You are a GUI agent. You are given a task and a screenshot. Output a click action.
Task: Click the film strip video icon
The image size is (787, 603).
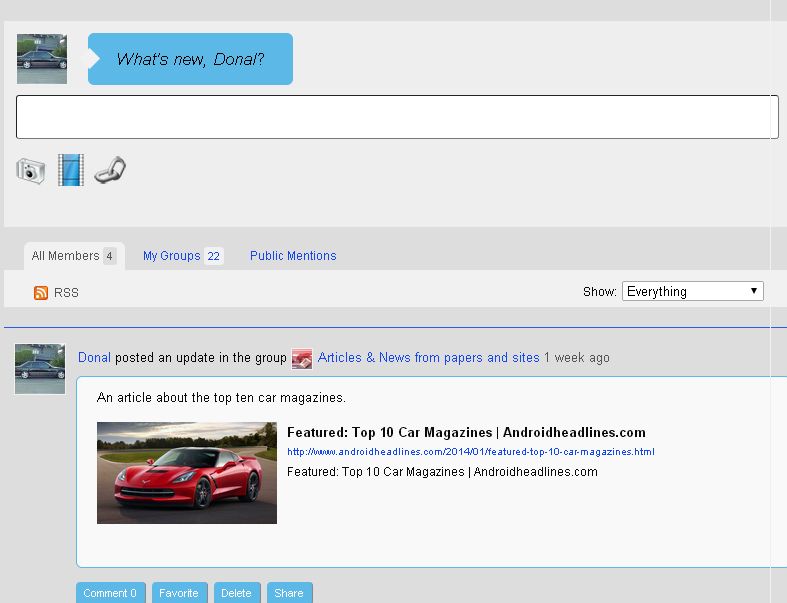[71, 170]
